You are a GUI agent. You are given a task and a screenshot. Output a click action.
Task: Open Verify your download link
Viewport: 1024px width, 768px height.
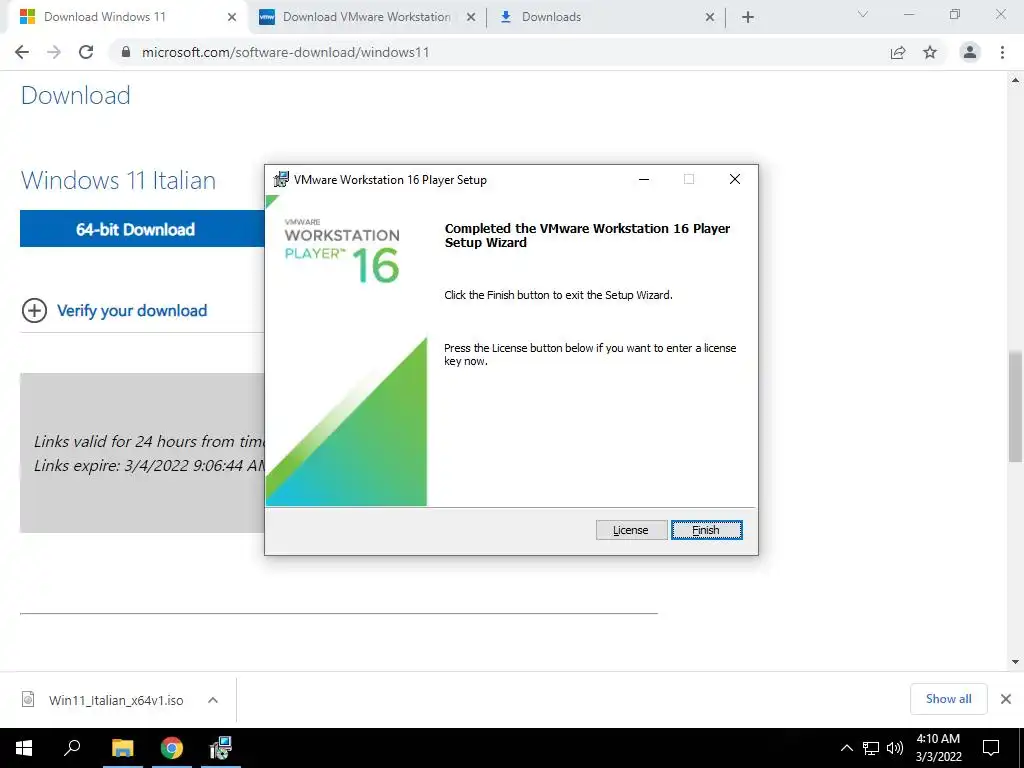[x=132, y=311]
